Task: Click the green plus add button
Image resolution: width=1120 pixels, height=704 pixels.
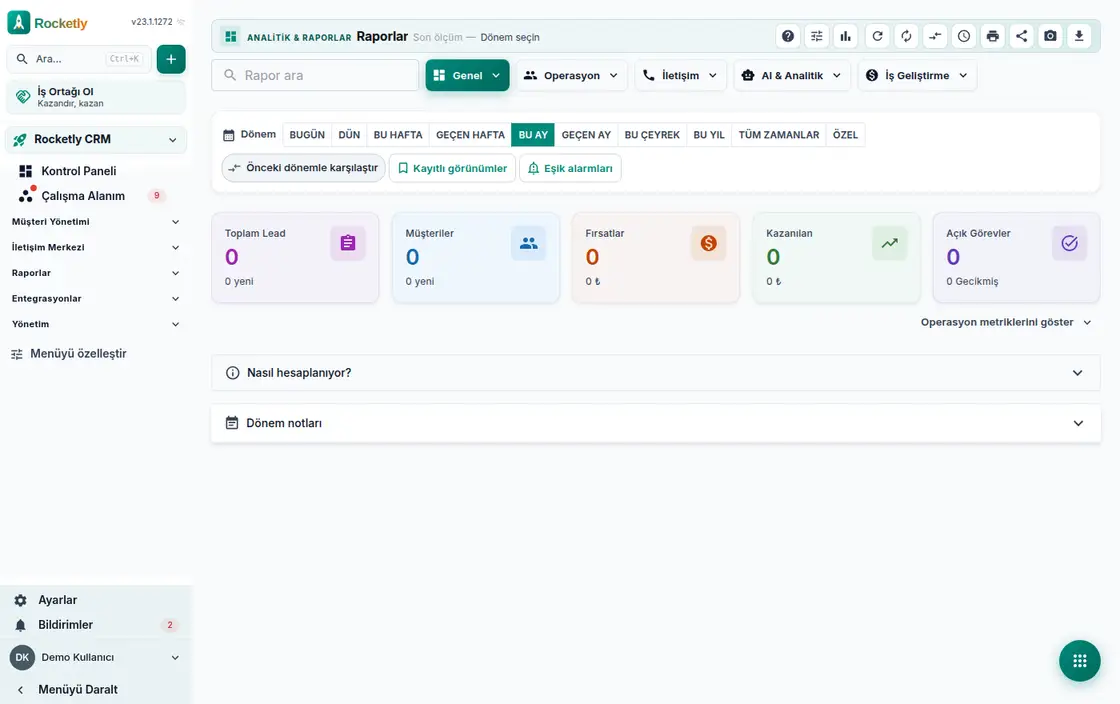Action: tap(171, 59)
